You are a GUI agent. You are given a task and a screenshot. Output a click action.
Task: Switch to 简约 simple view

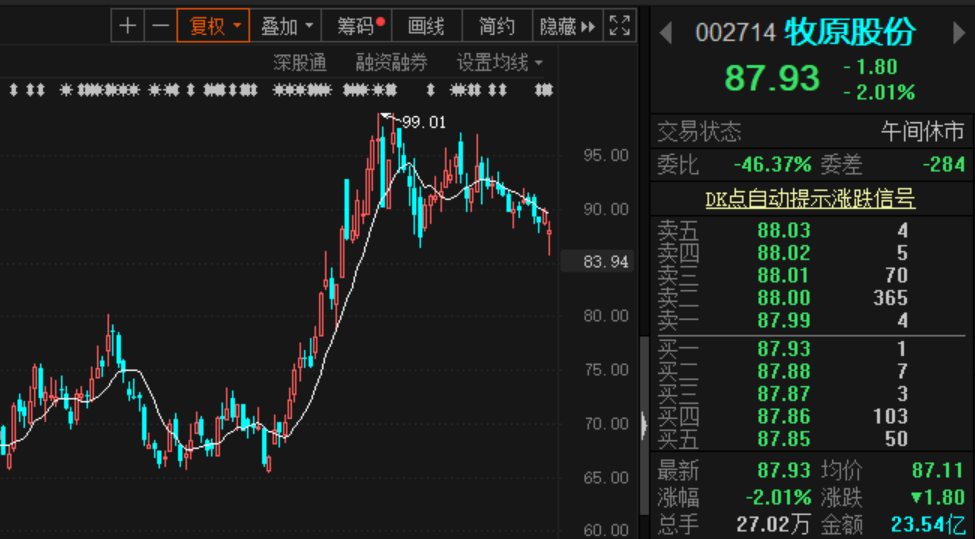(497, 26)
